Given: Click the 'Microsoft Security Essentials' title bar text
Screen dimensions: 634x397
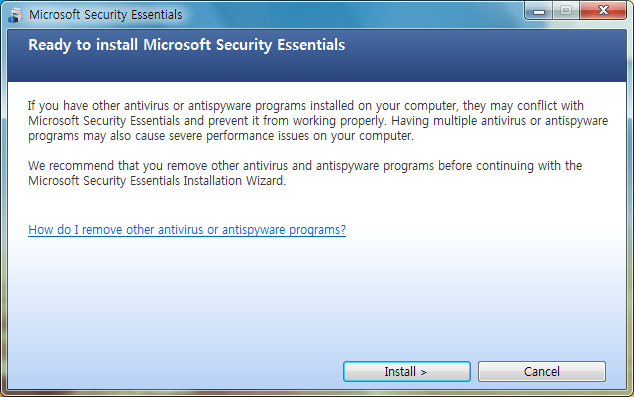Looking at the screenshot, I should pos(106,15).
